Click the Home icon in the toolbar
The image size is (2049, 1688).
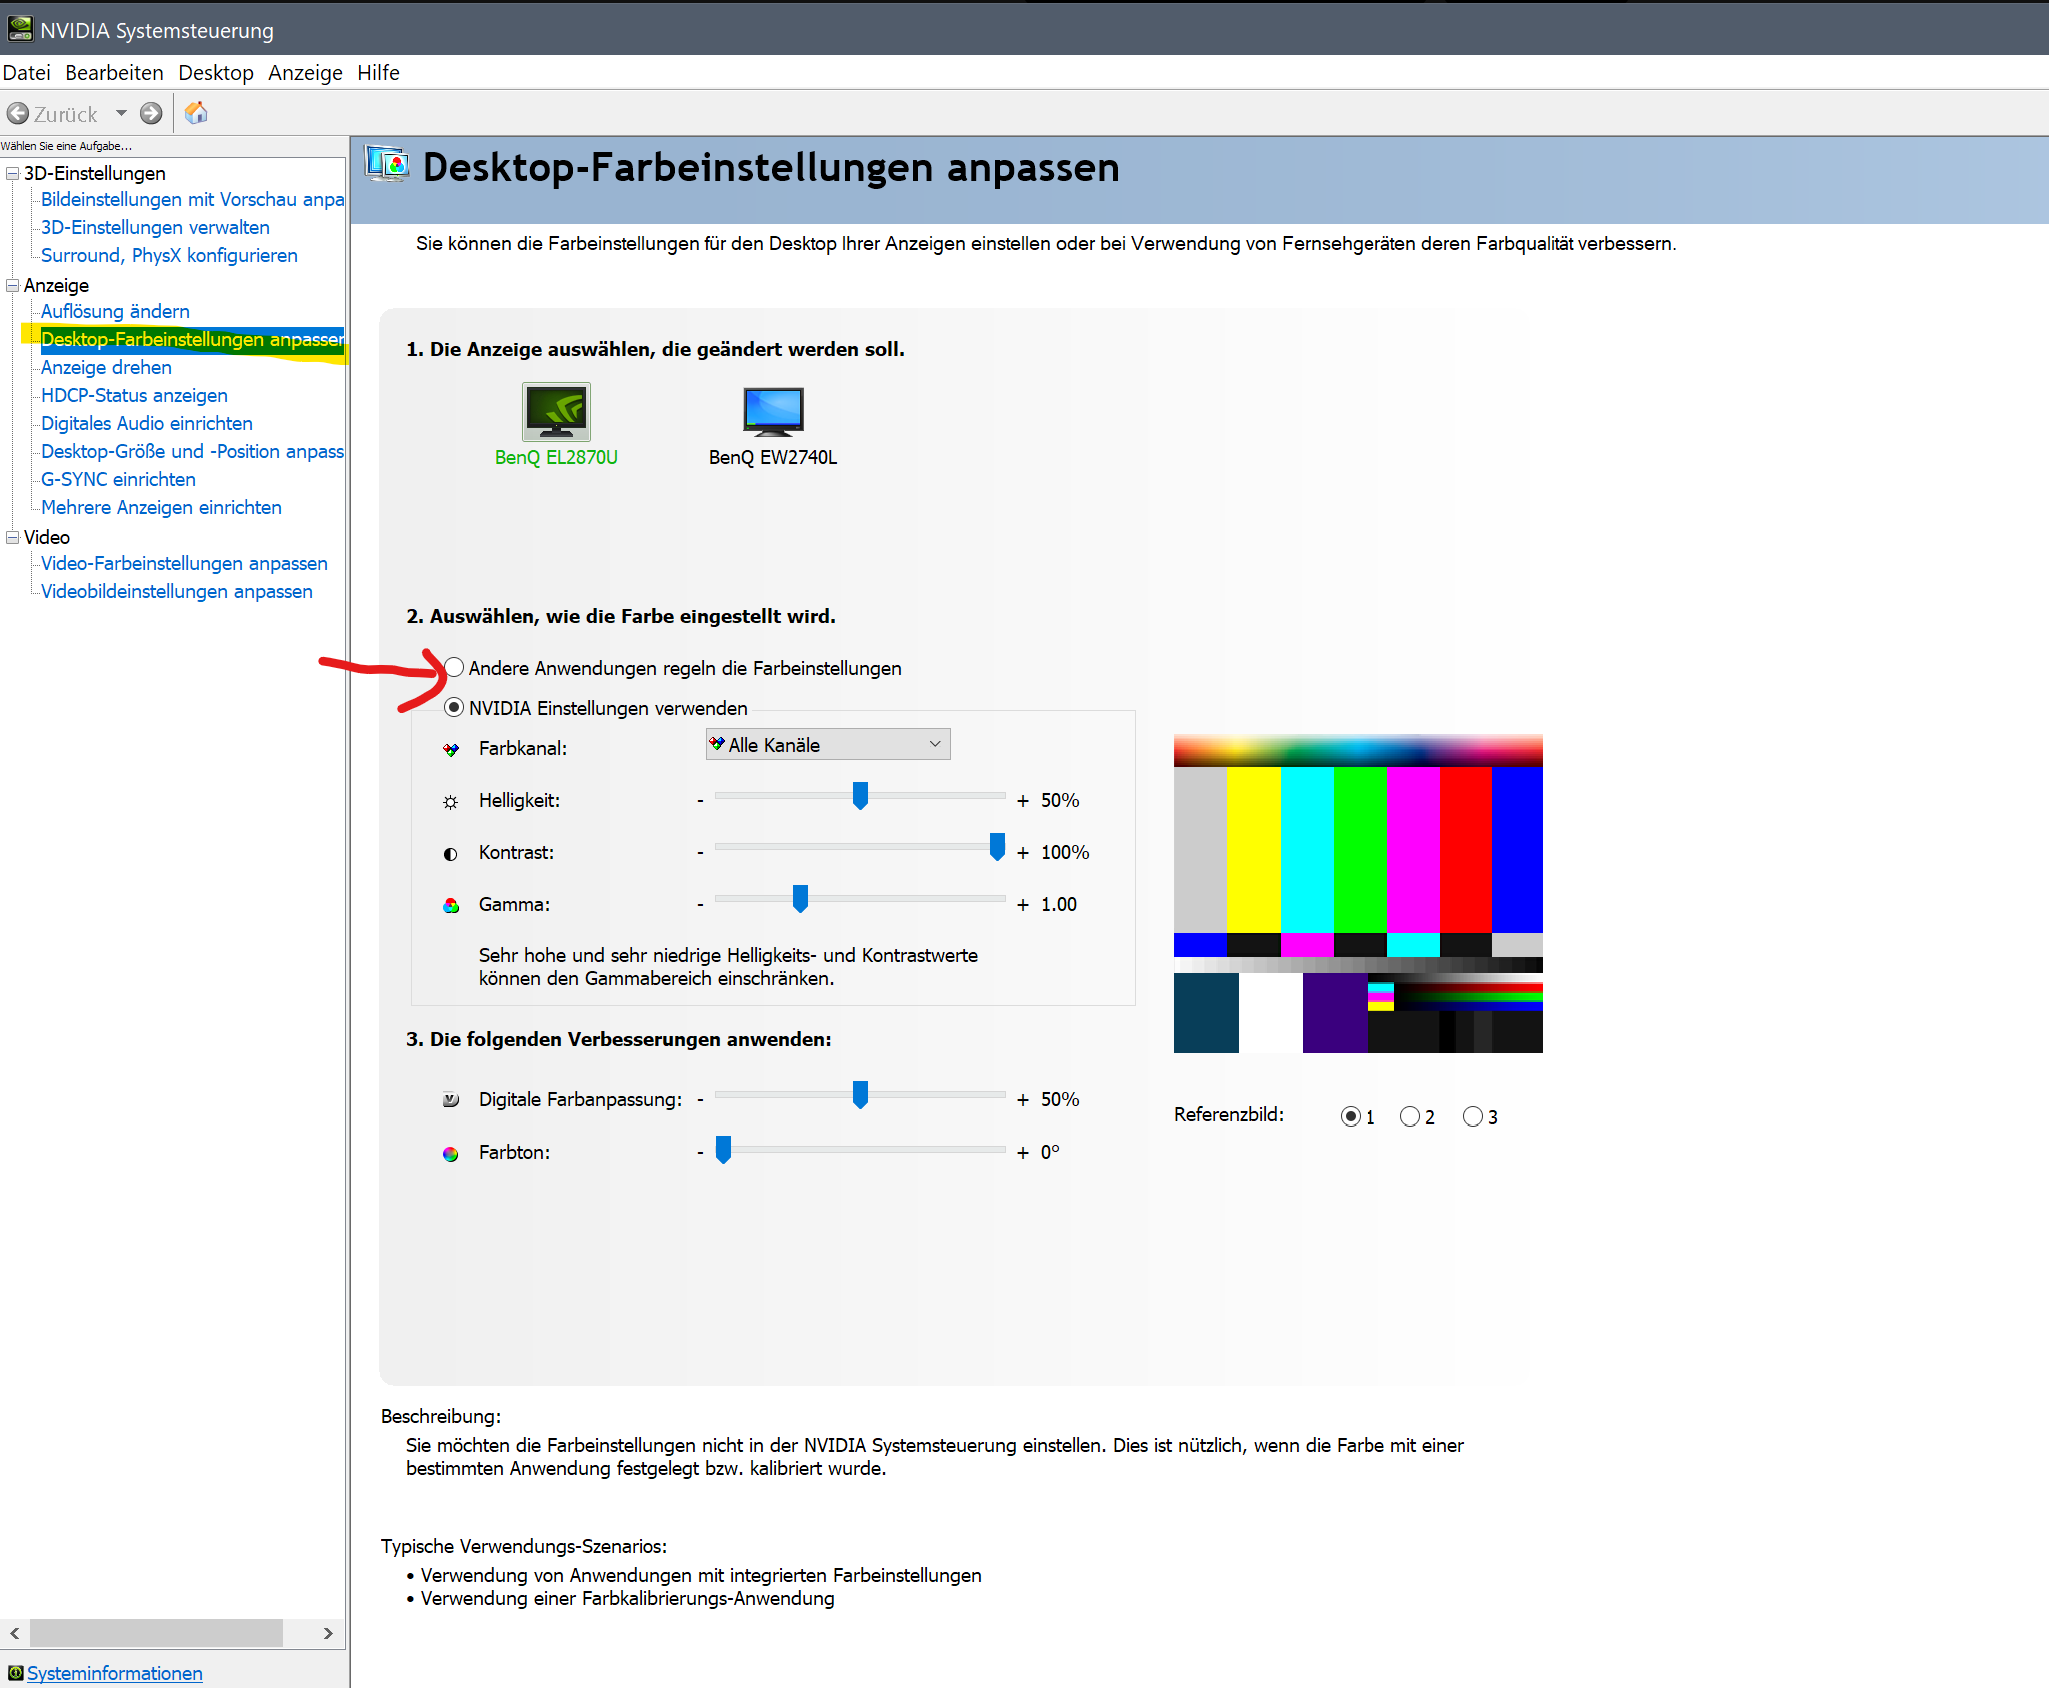[196, 113]
